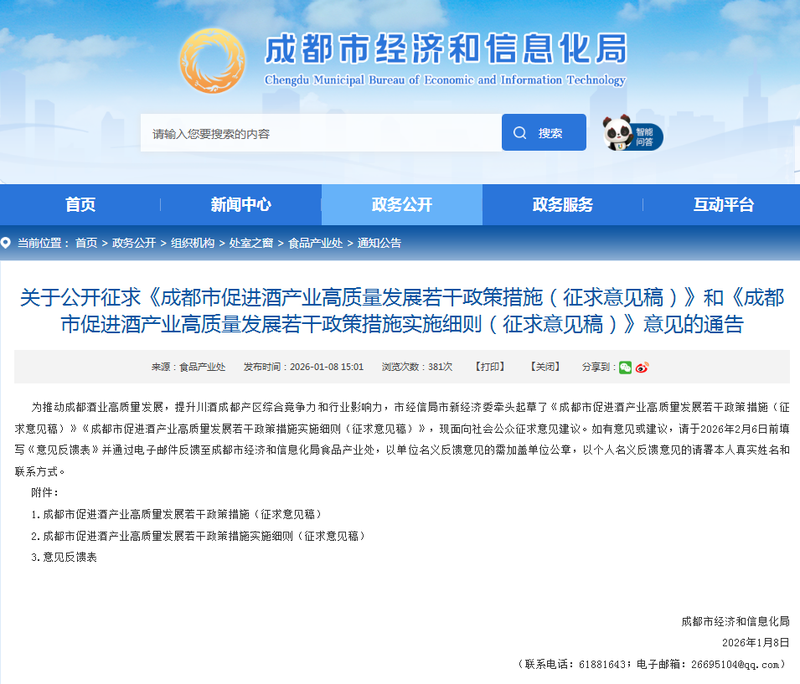The width and height of the screenshot is (800, 684).
Task: Open the 新闻中心 navigation tab
Action: coord(240,205)
